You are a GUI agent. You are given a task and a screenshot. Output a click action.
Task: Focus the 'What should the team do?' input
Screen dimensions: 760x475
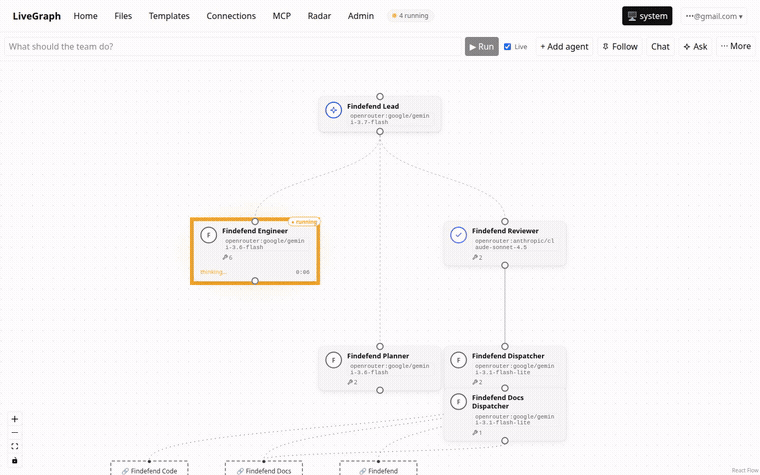pyautogui.click(x=233, y=47)
